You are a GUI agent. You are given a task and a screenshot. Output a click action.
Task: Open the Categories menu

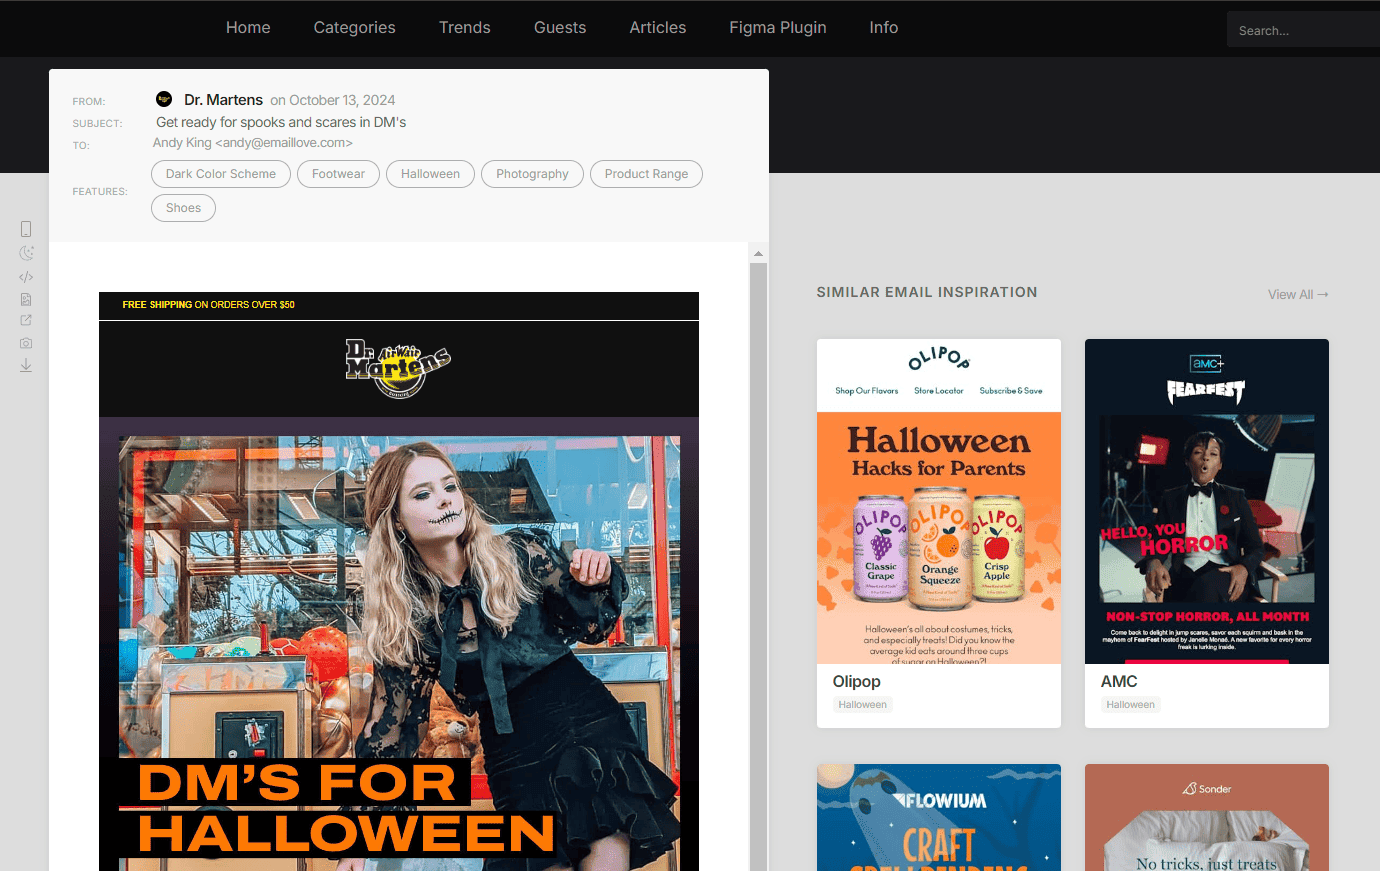click(x=354, y=28)
